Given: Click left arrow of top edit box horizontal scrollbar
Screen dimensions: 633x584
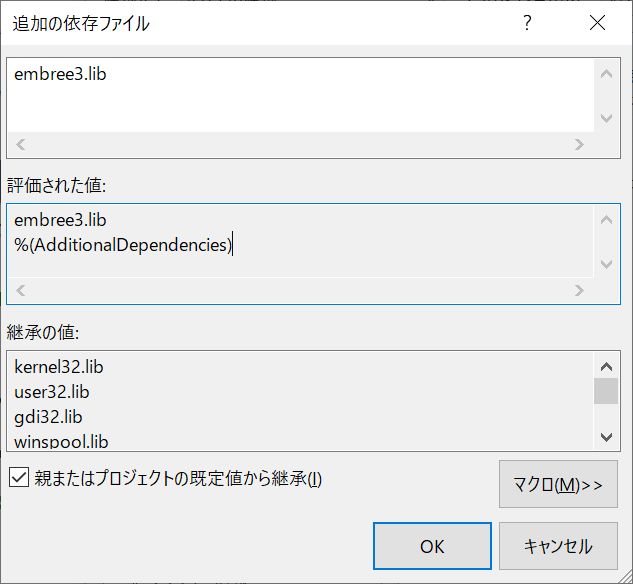Looking at the screenshot, I should tap(21, 144).
